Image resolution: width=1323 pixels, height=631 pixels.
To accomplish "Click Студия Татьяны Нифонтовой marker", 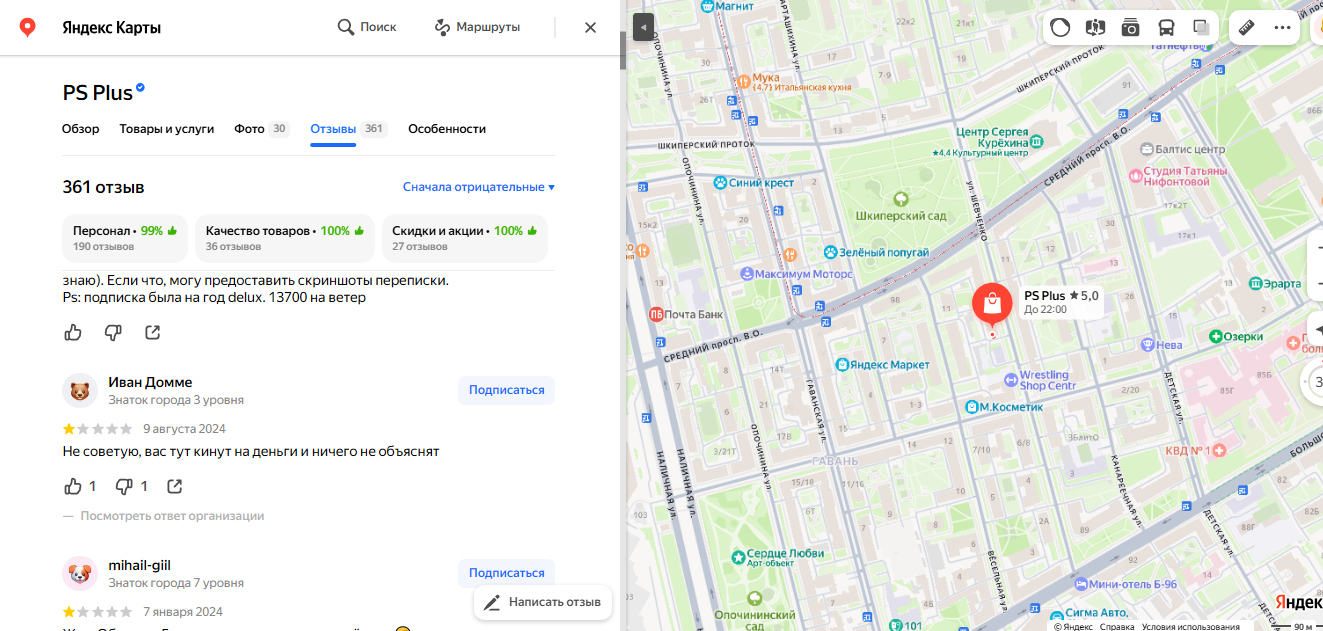I will 1135,175.
